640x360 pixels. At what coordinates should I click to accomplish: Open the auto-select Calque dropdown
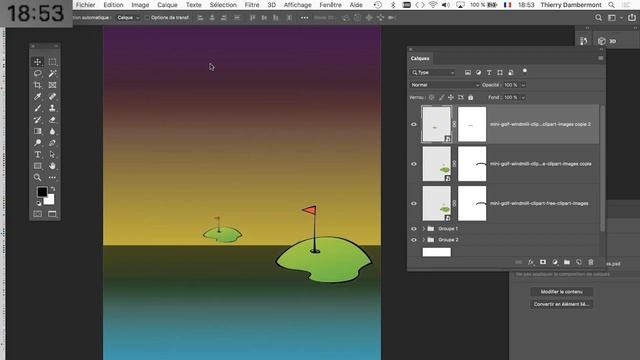click(128, 18)
